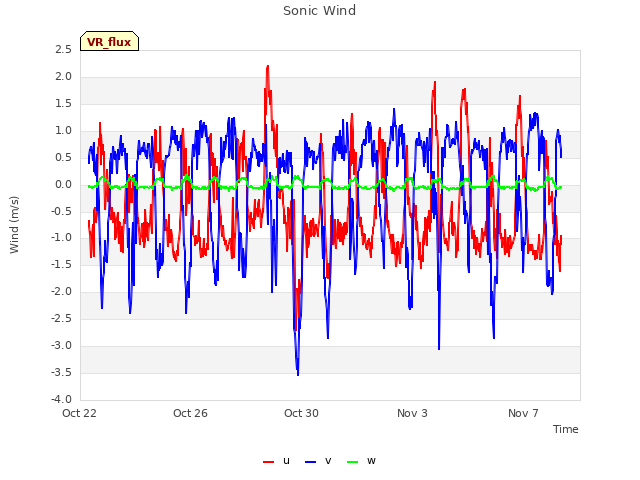Click the -1.0 y-axis tick label
The width and height of the screenshot is (640, 480).
[x=62, y=238]
